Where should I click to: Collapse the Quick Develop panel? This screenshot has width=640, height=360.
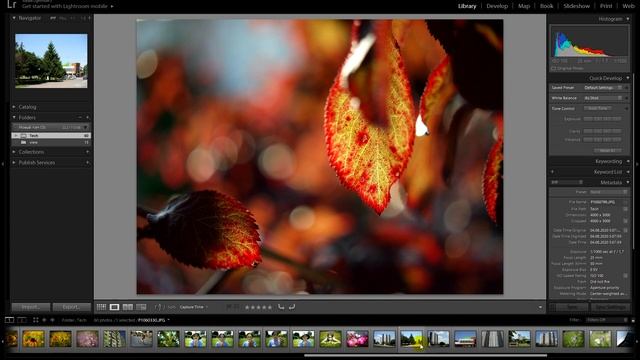pyautogui.click(x=628, y=78)
